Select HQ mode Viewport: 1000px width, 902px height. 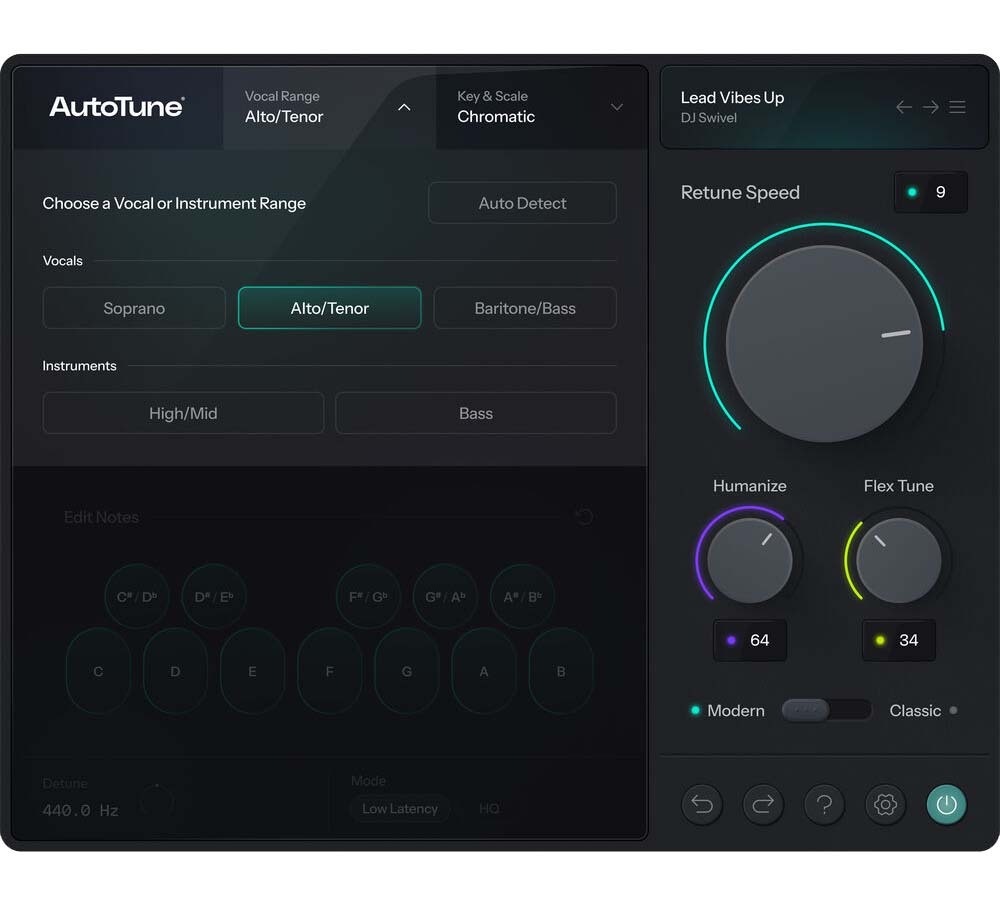point(489,808)
